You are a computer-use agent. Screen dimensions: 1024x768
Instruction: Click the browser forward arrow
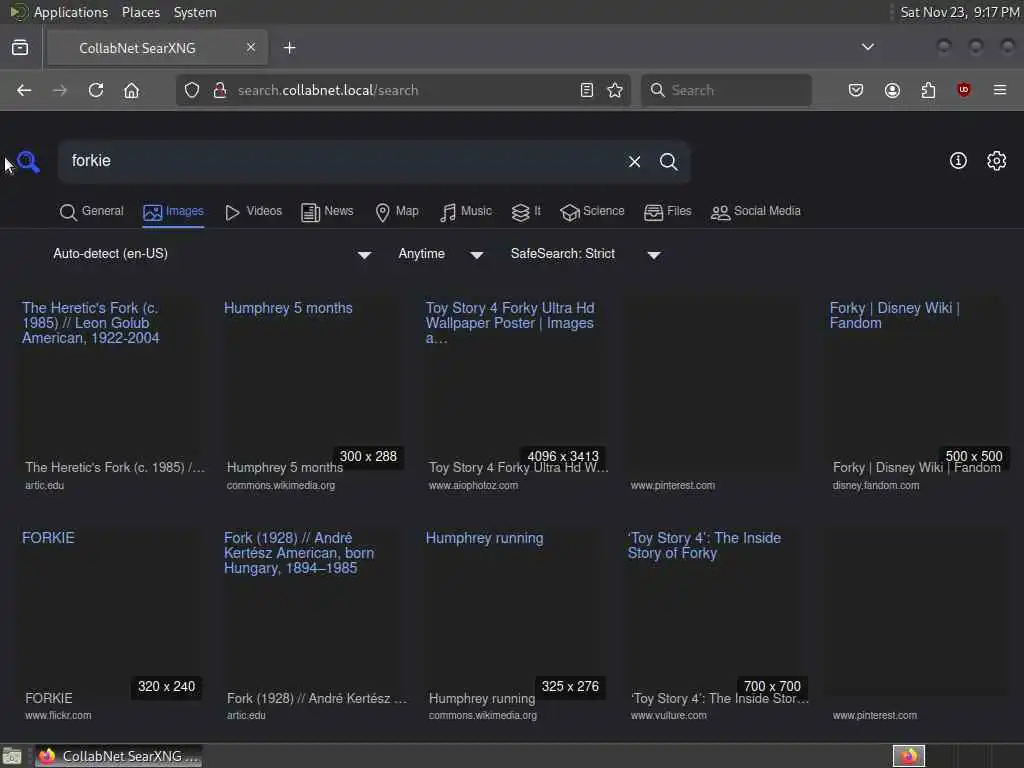pos(59,90)
